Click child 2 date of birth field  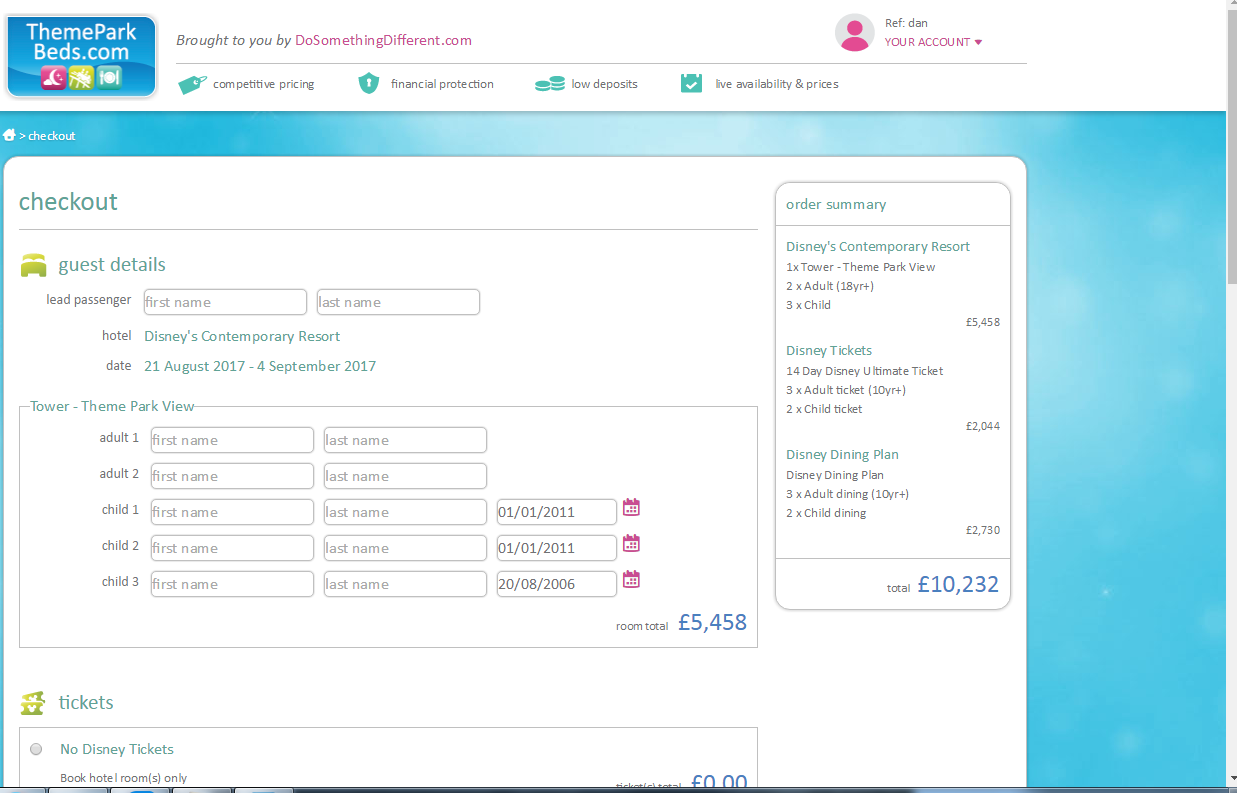tap(557, 548)
